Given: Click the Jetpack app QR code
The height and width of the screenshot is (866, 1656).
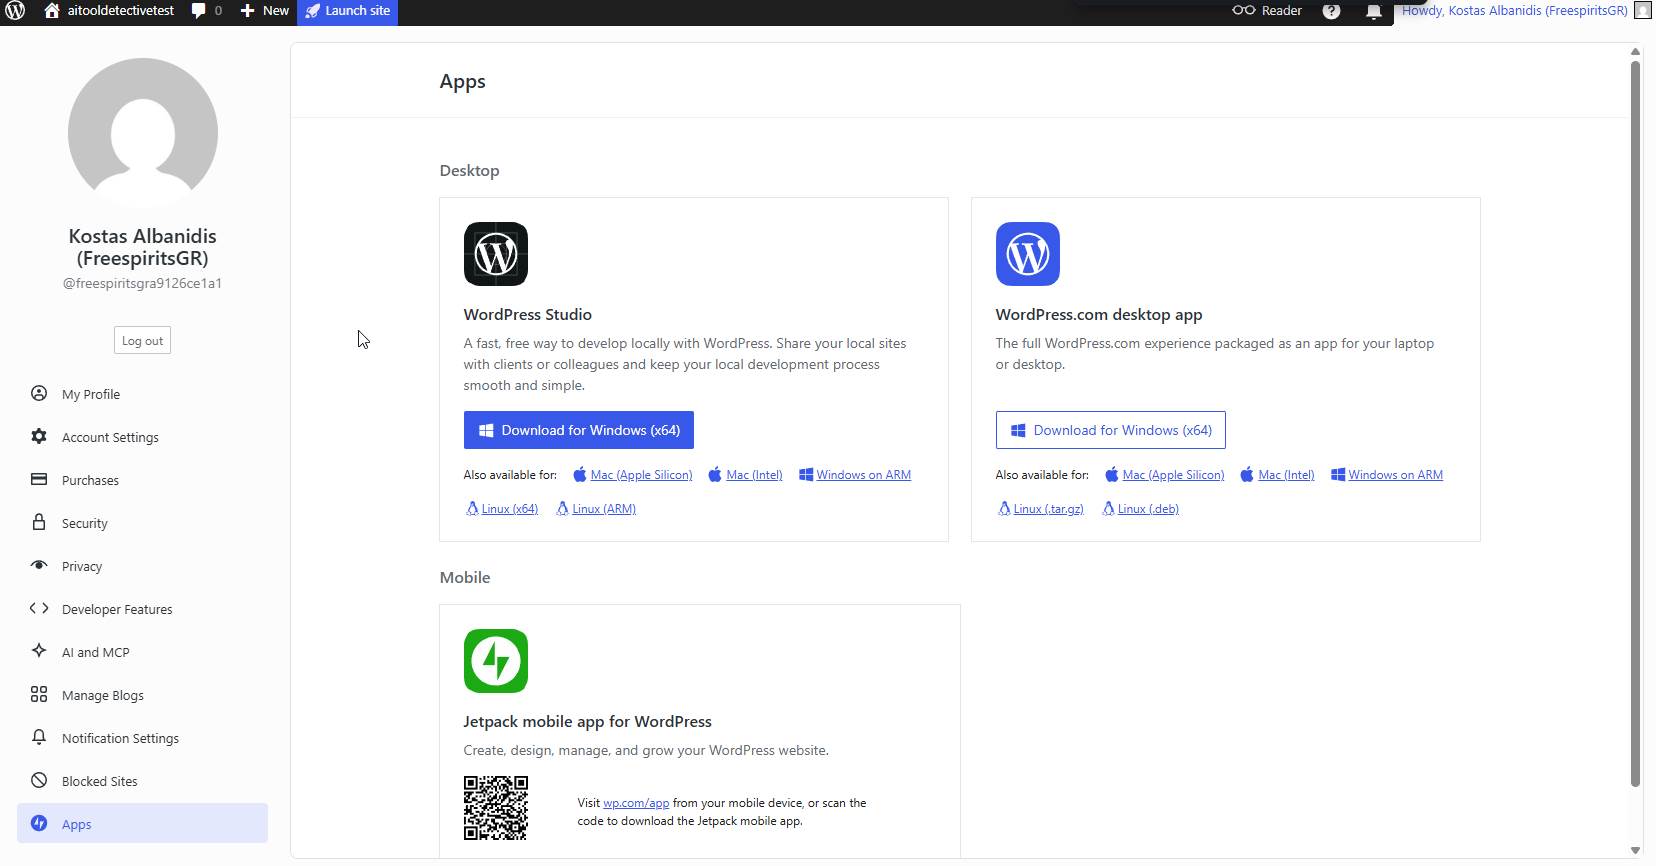Looking at the screenshot, I should click(496, 808).
